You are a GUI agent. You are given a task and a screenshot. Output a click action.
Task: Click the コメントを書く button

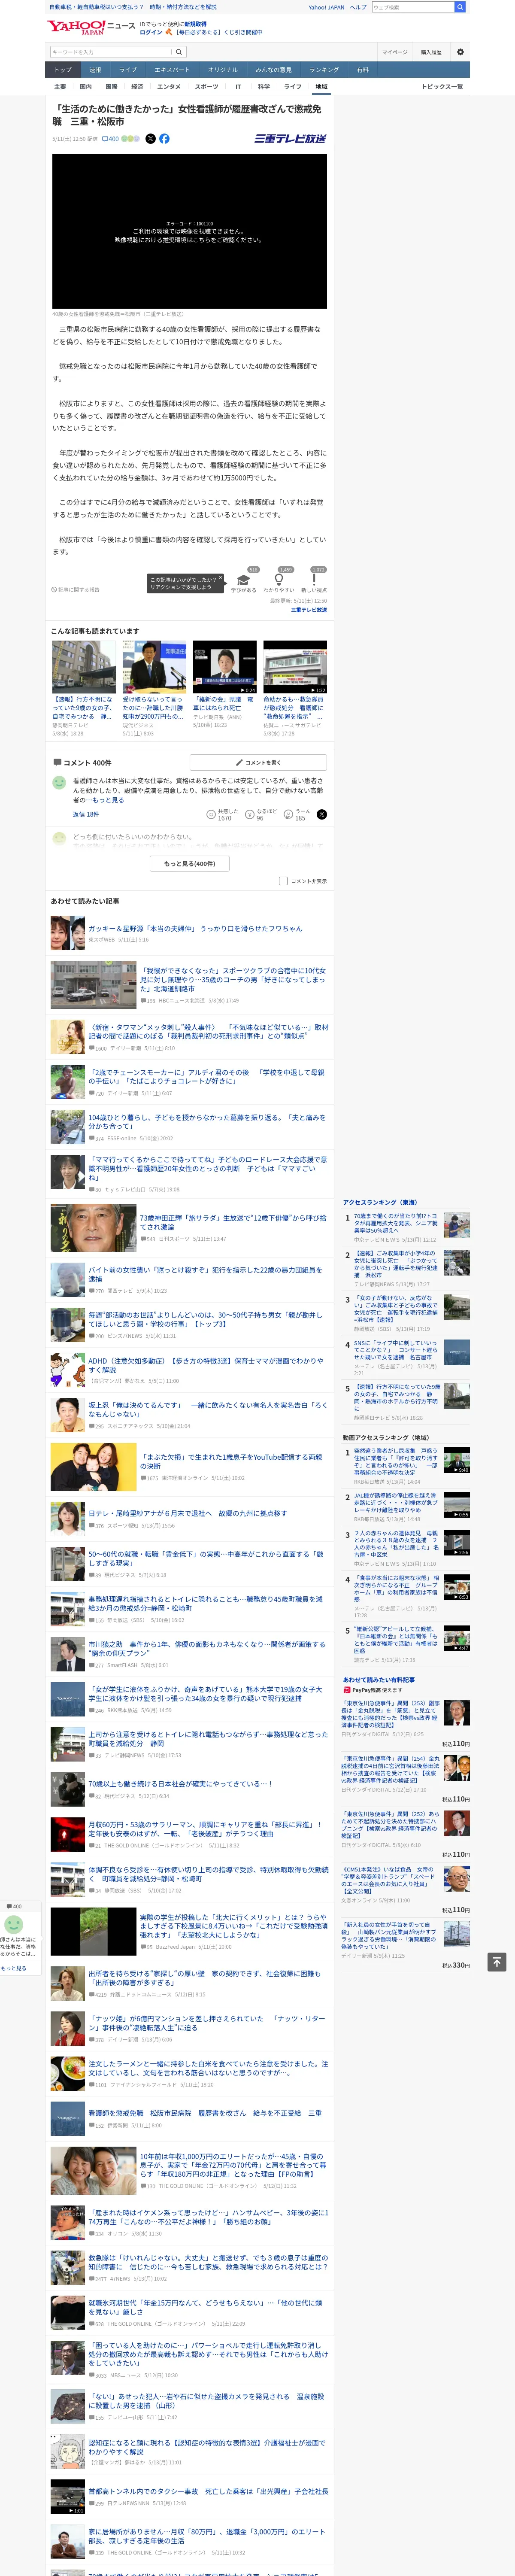pyautogui.click(x=258, y=762)
